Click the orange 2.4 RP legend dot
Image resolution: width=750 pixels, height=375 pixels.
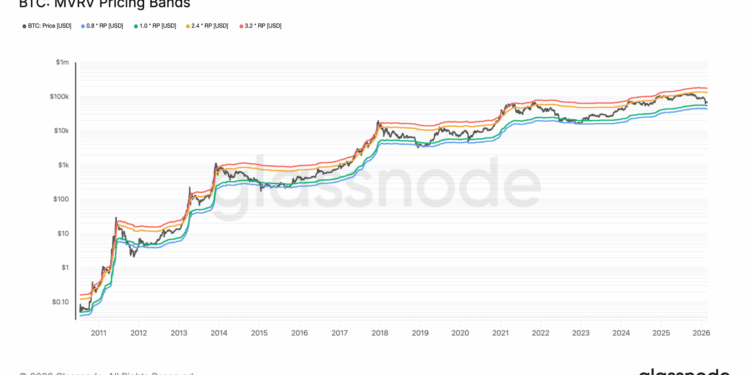tap(188, 26)
